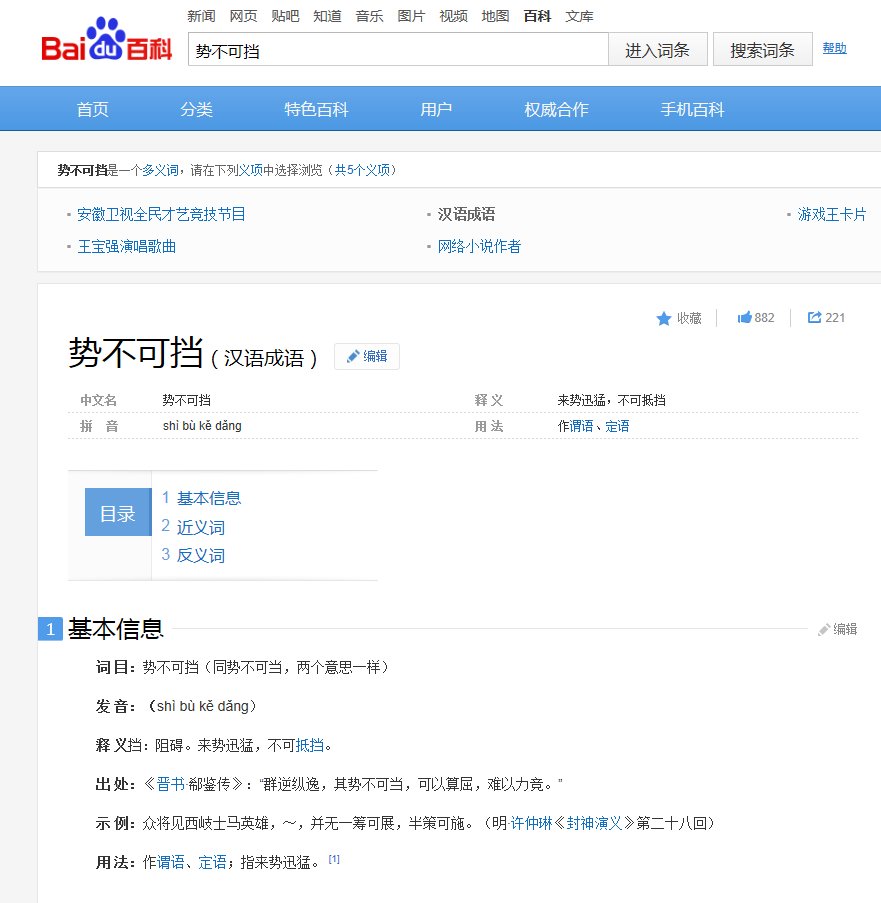Switch to the 百科 tab in top navigation
The height and width of the screenshot is (903, 881).
[x=538, y=15]
